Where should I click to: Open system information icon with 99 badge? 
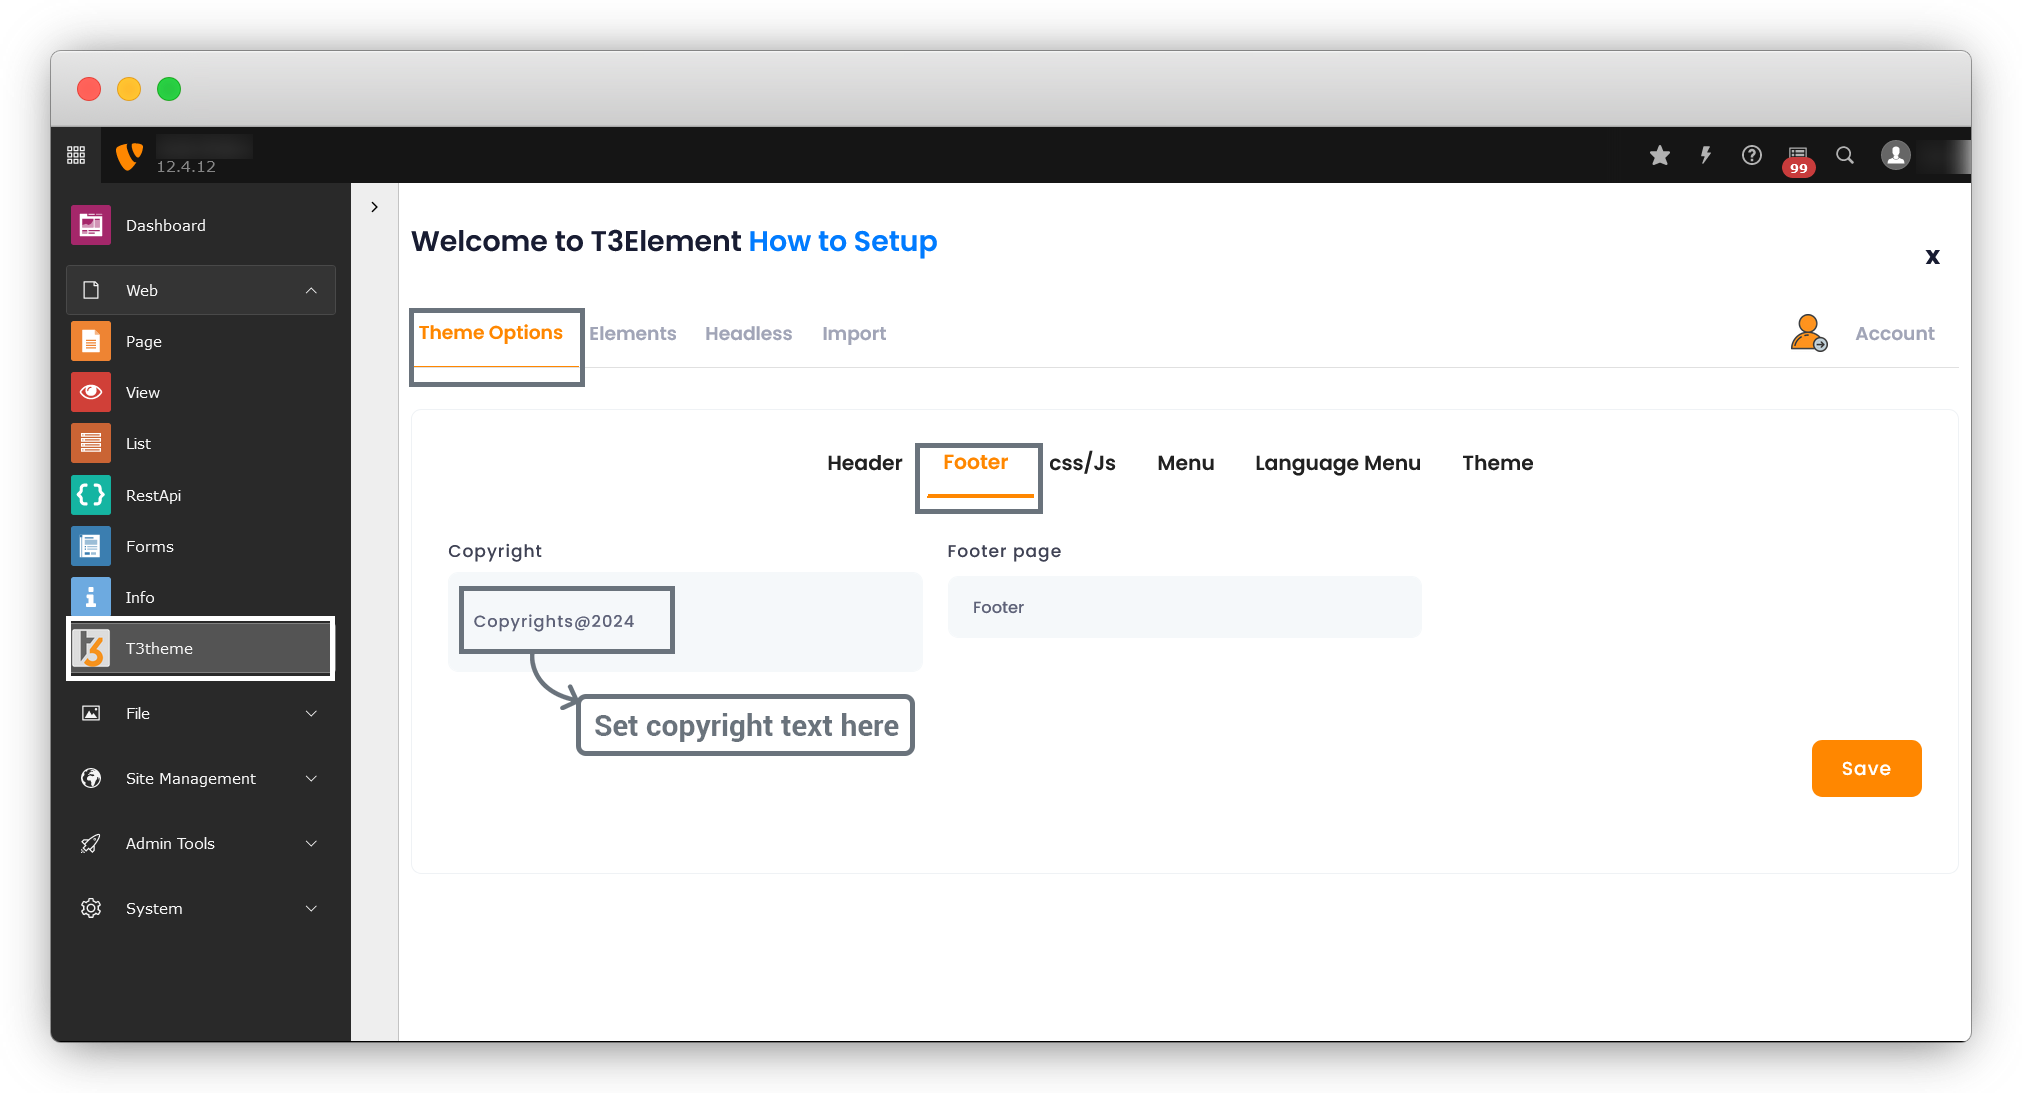pyautogui.click(x=1798, y=158)
